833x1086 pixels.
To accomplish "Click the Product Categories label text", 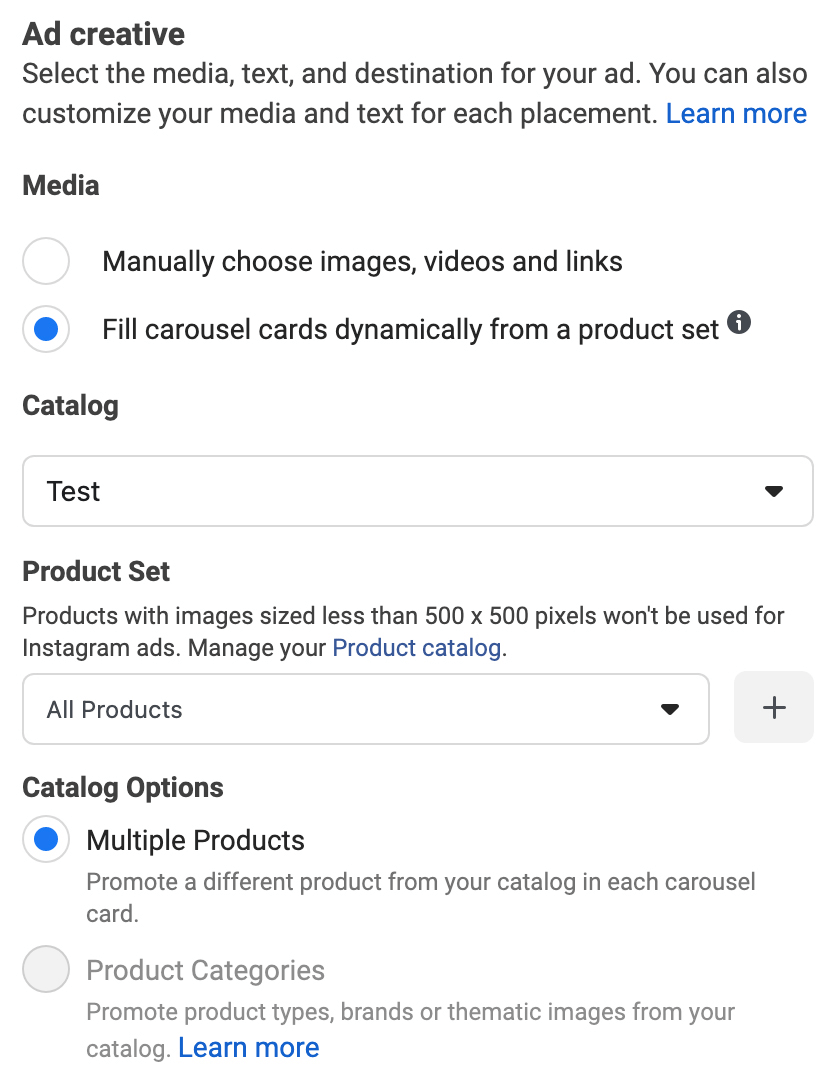I will pyautogui.click(x=206, y=970).
